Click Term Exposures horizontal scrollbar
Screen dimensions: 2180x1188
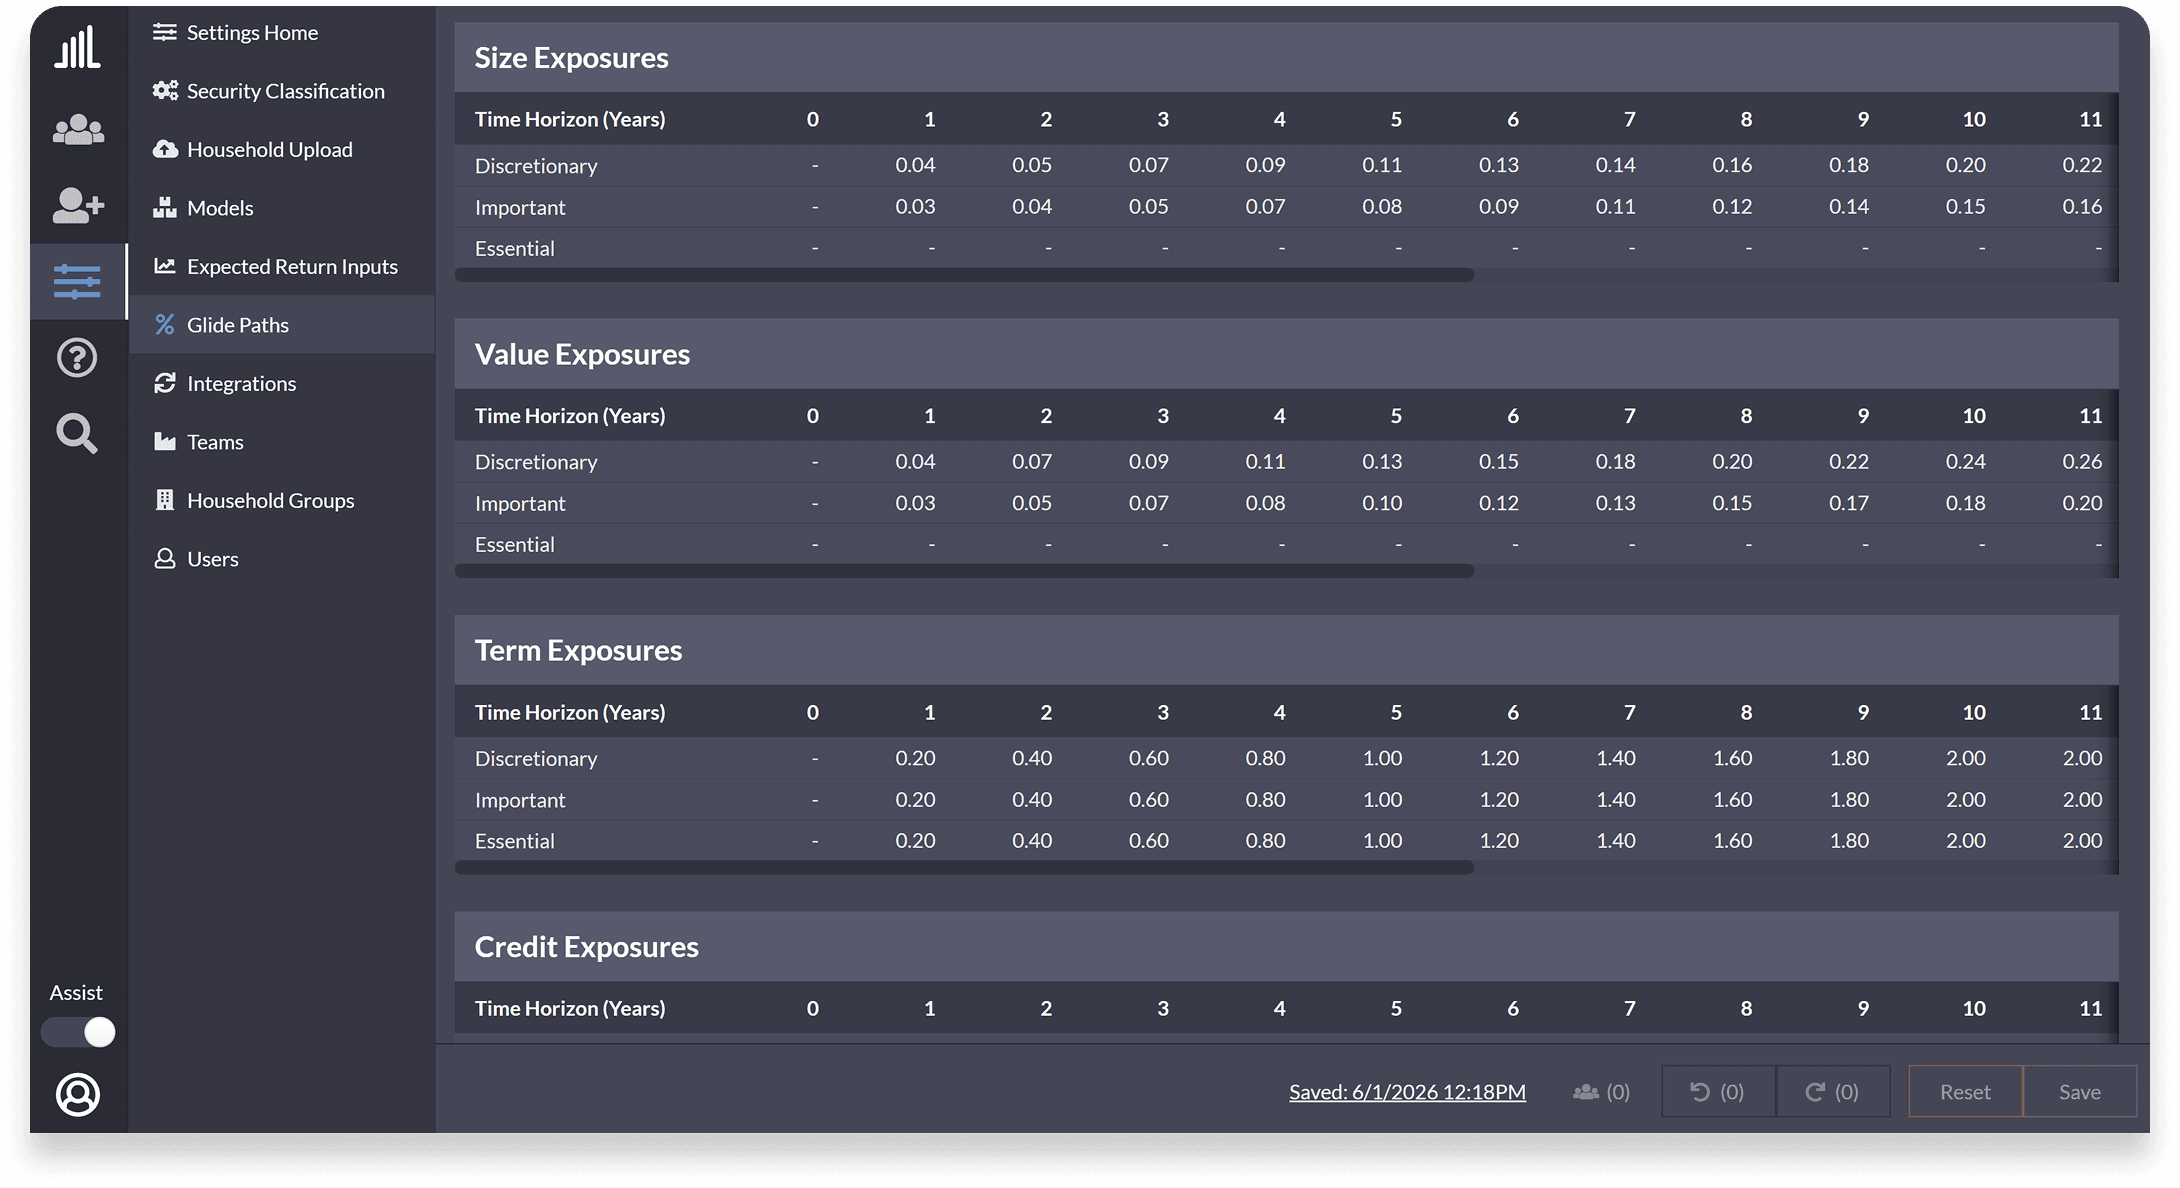click(x=964, y=868)
